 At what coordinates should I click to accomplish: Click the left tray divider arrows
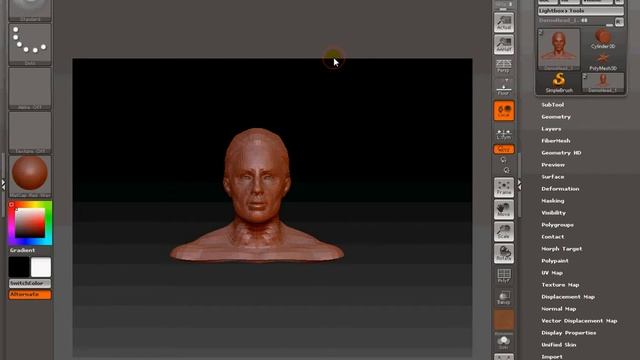(3, 184)
